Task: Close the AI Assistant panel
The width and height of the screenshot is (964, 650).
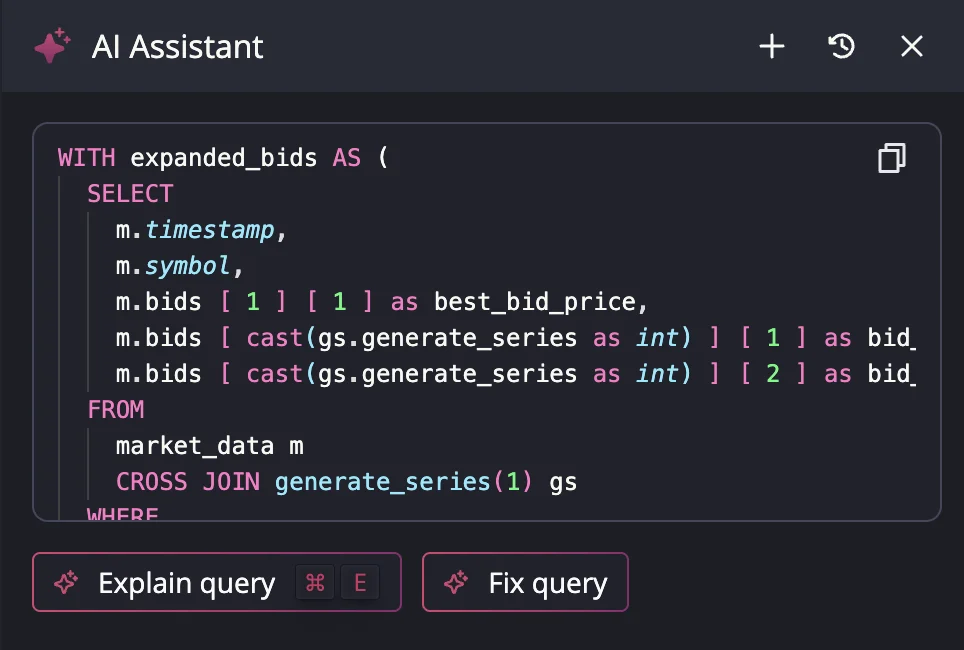Action: [911, 46]
